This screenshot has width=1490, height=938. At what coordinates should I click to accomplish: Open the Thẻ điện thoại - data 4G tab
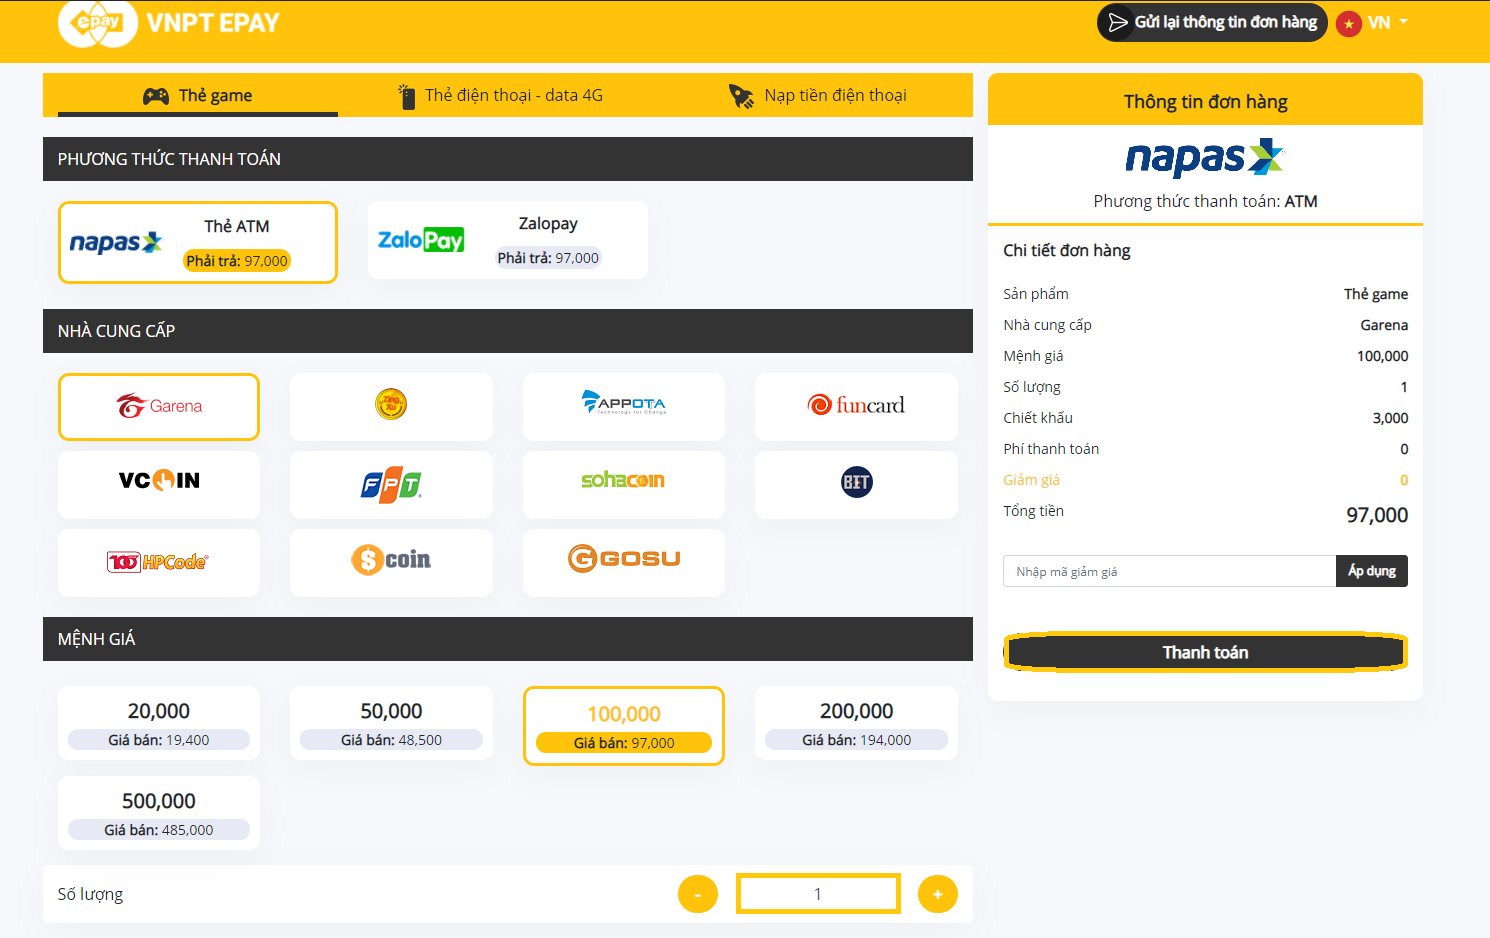pyautogui.click(x=501, y=96)
